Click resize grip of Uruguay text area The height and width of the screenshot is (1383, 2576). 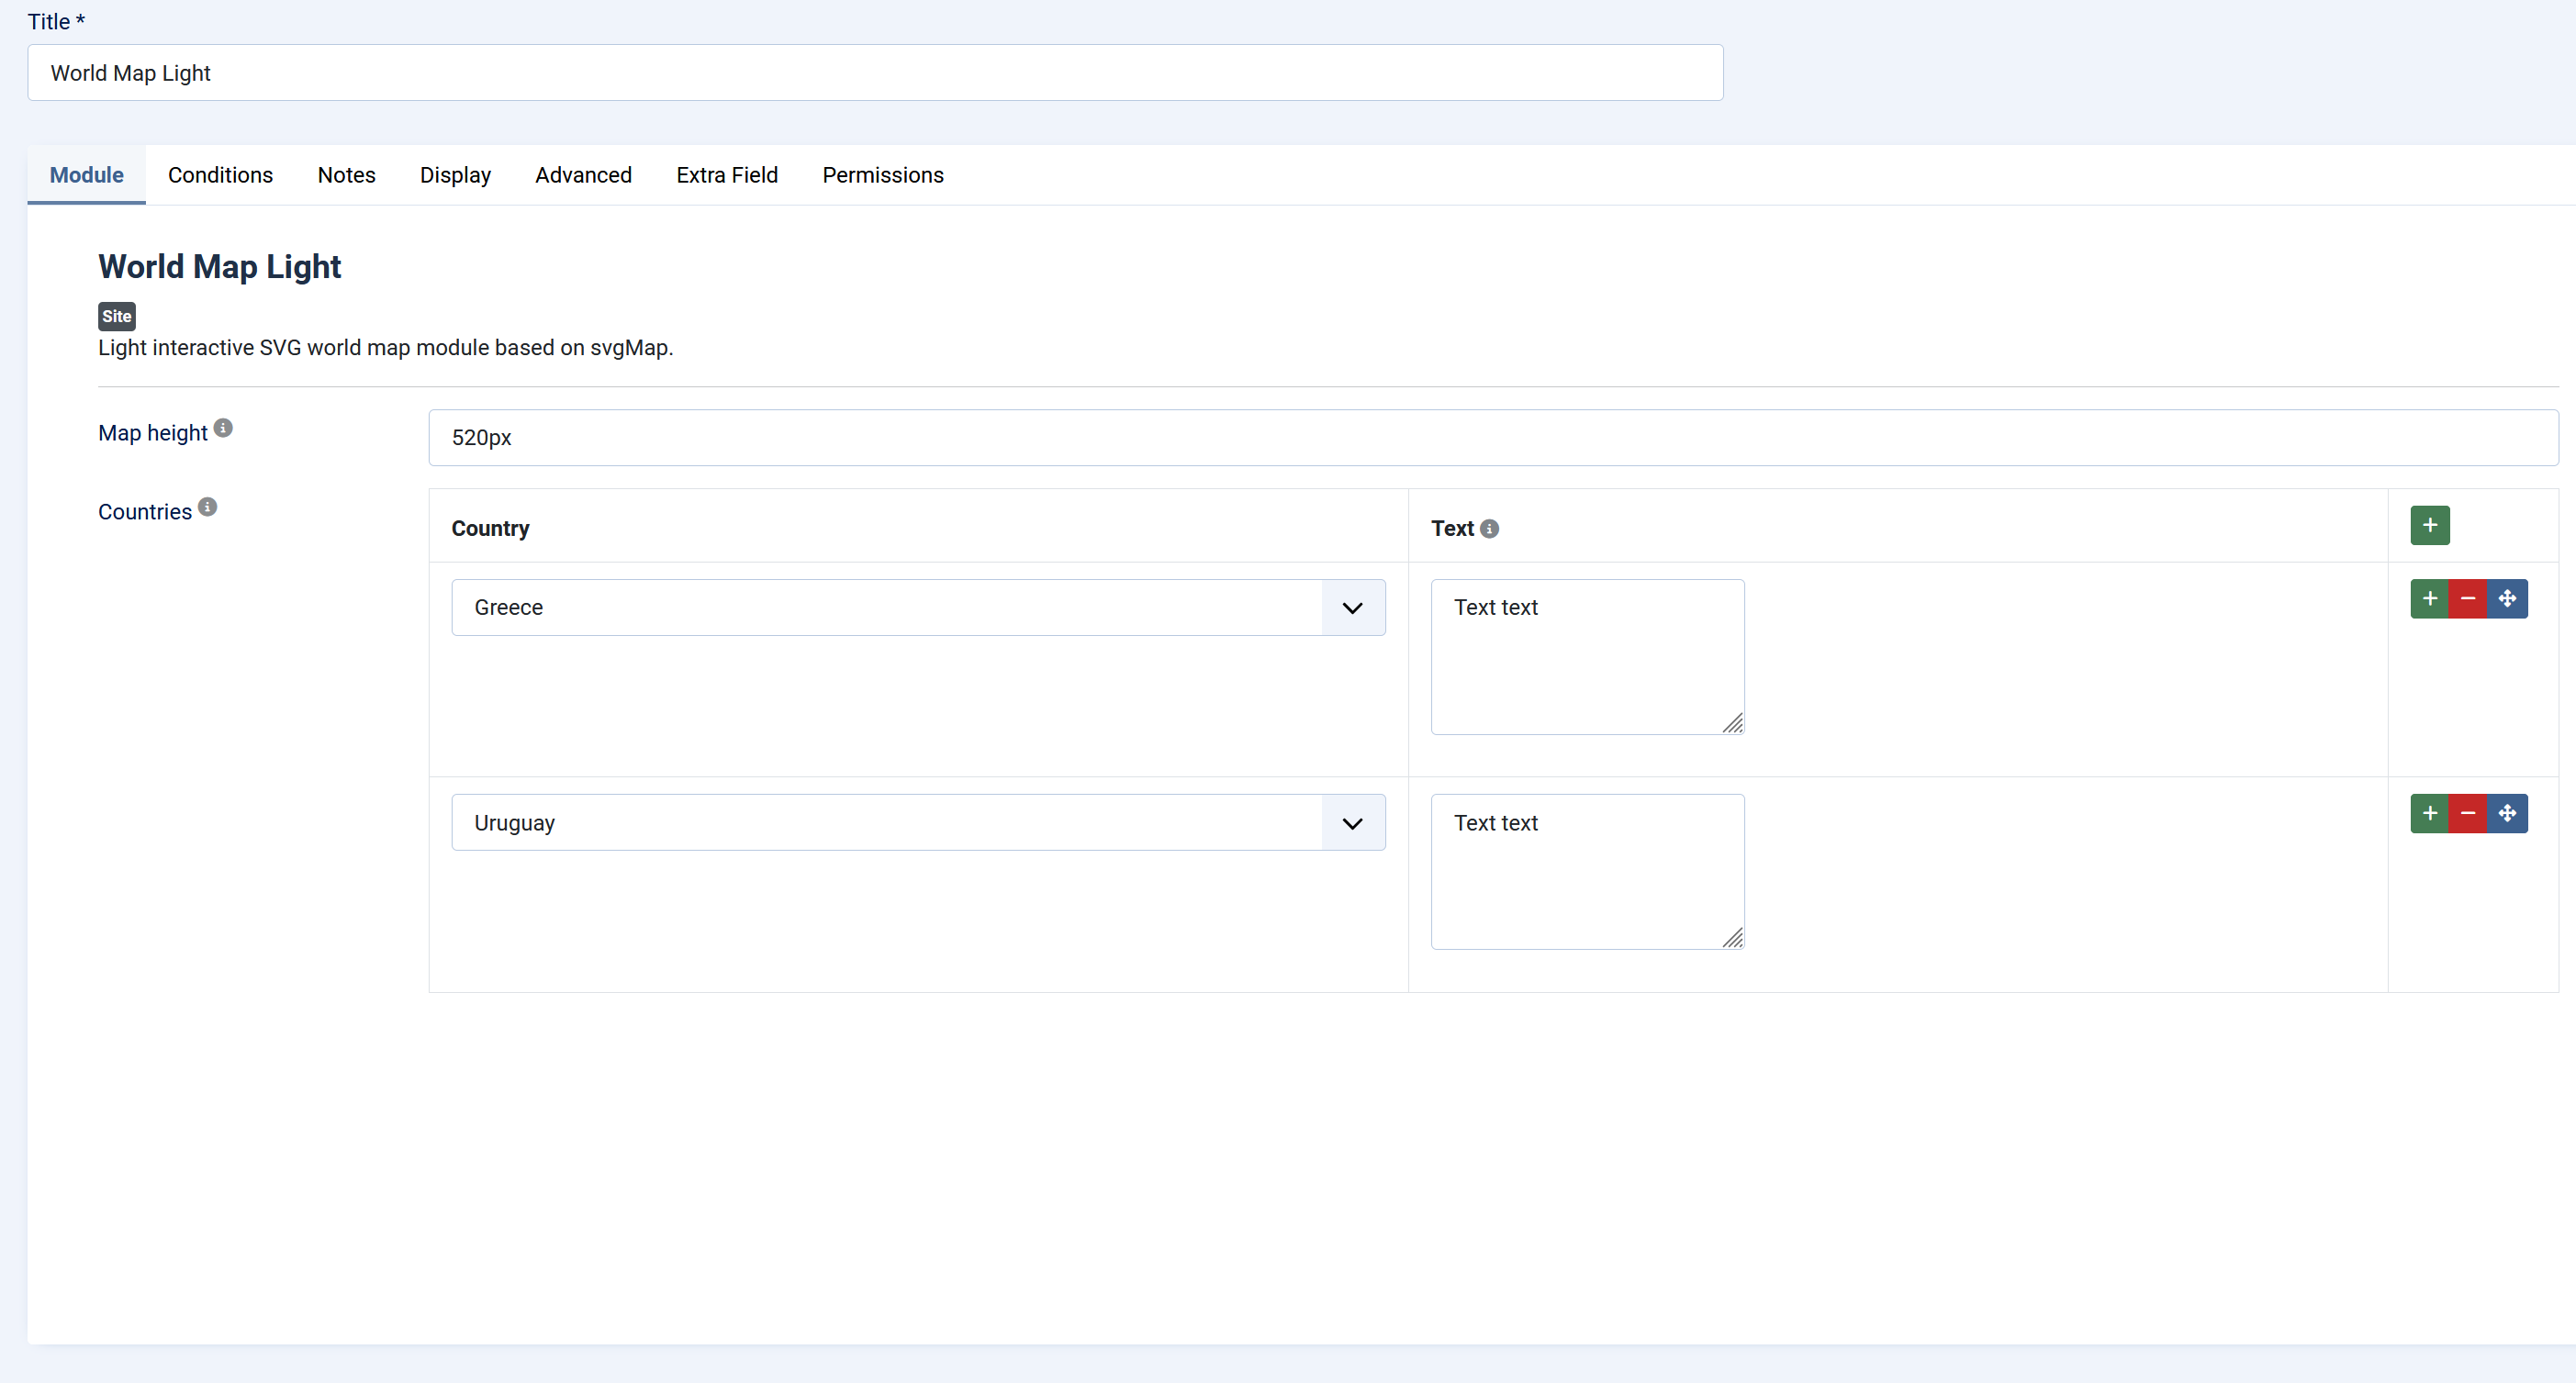pyautogui.click(x=1733, y=938)
